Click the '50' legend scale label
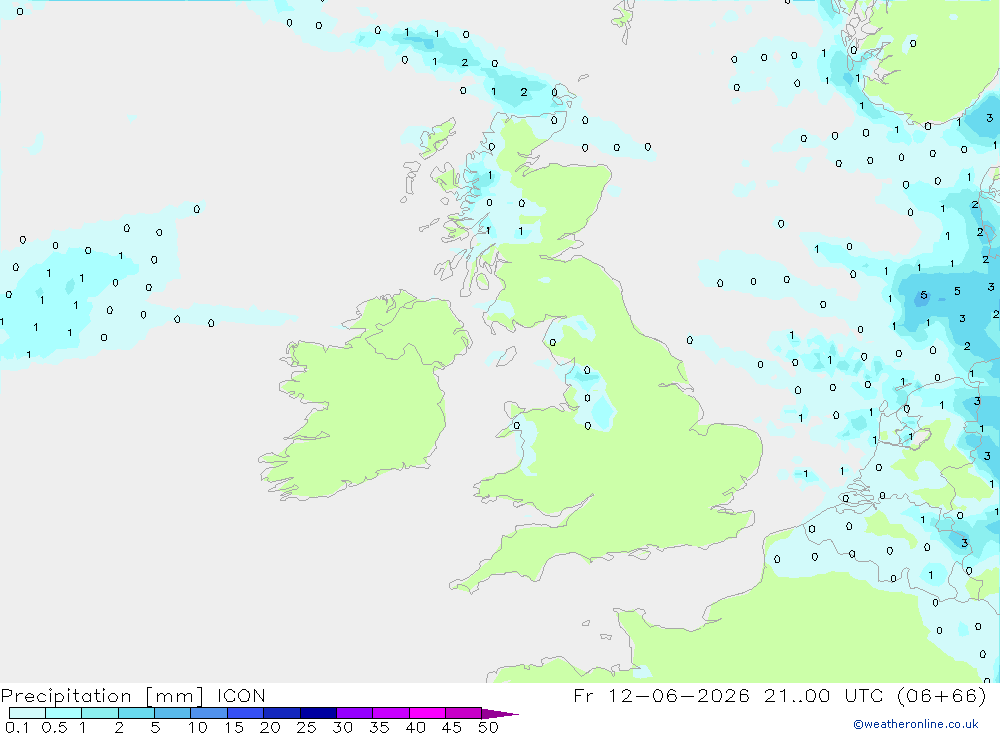 488,727
